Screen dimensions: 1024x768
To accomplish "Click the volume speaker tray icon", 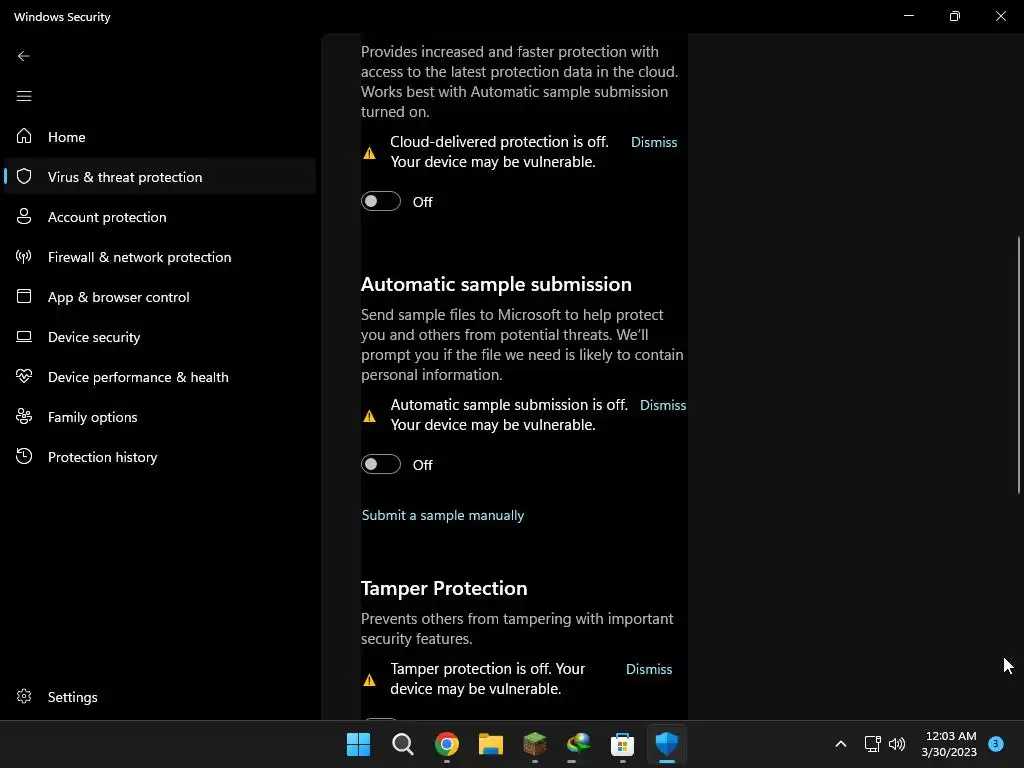I will [x=897, y=744].
